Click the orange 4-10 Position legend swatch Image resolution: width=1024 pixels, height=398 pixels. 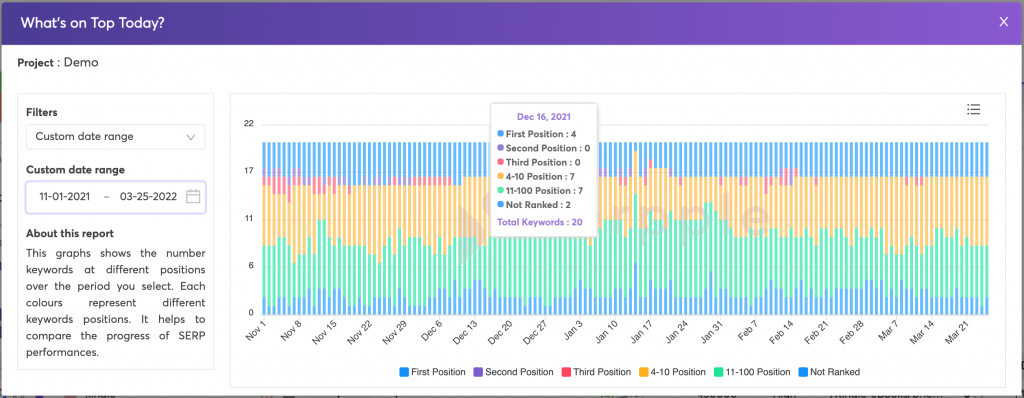point(644,372)
